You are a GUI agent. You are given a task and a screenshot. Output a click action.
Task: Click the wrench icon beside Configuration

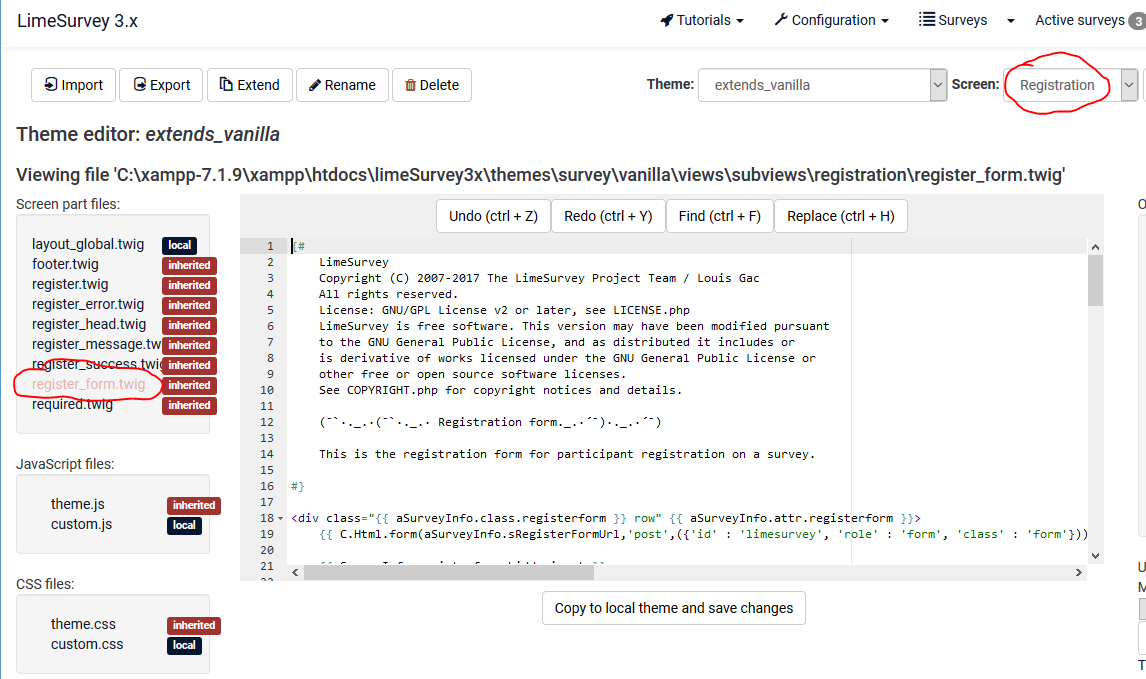(781, 20)
